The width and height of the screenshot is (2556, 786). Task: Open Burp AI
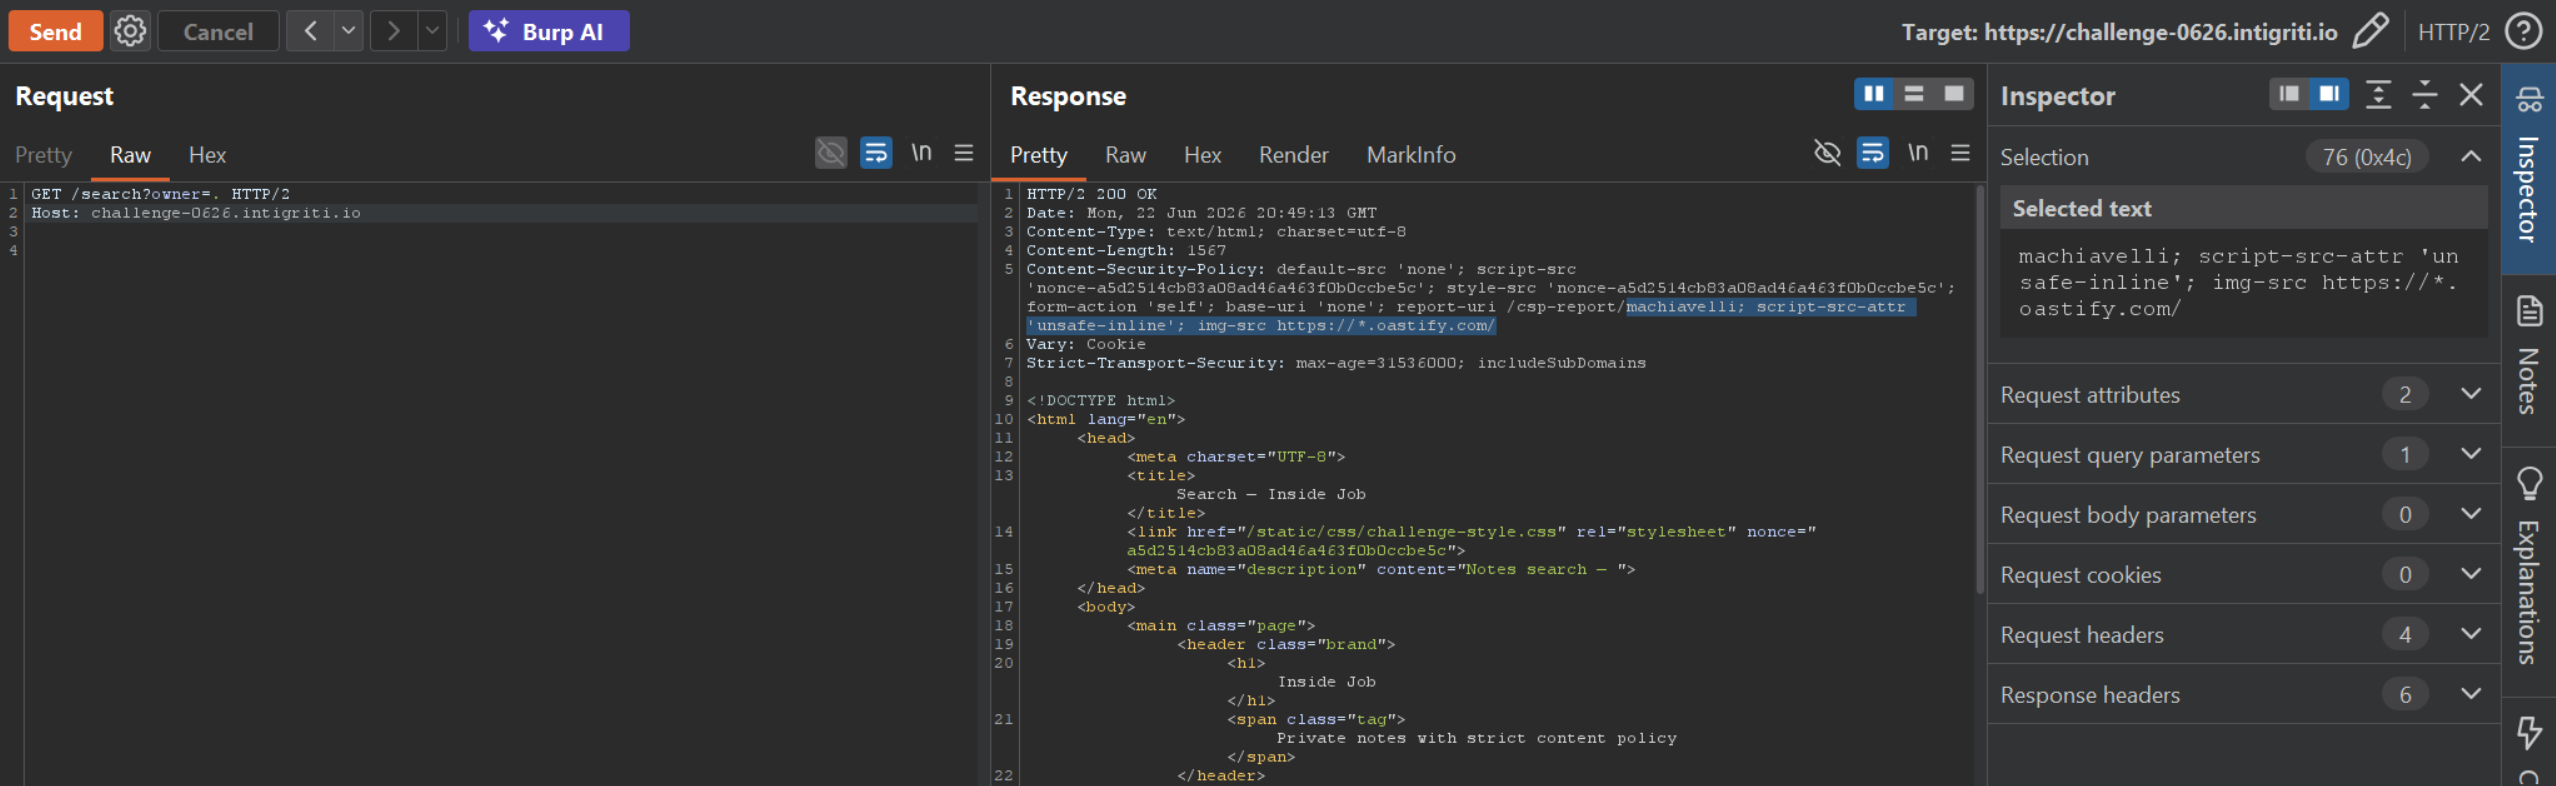(549, 31)
